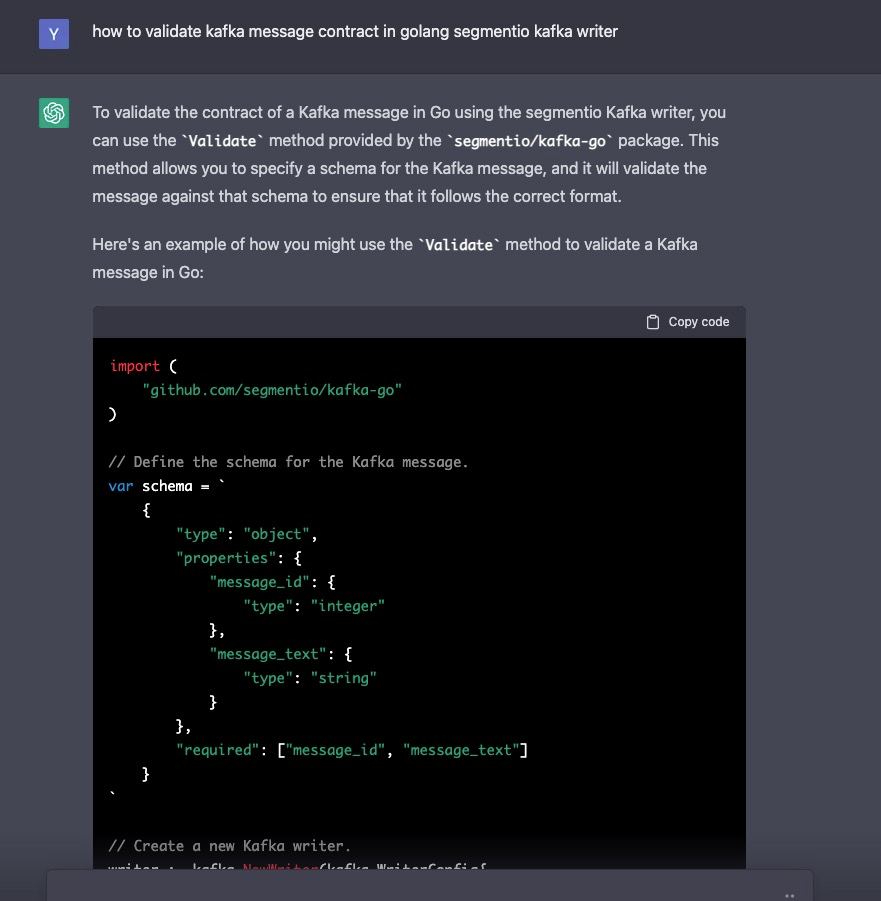Click the user prompt about kafka writer
The width and height of the screenshot is (881, 901).
click(x=355, y=32)
